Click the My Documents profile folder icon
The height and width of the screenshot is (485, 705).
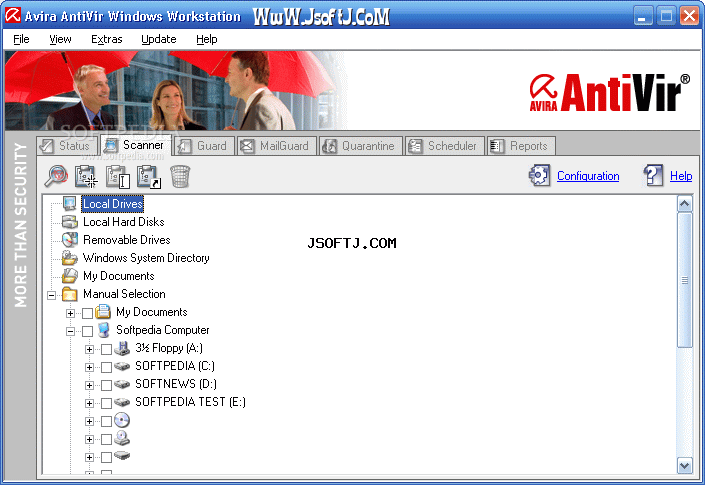pyautogui.click(x=70, y=276)
